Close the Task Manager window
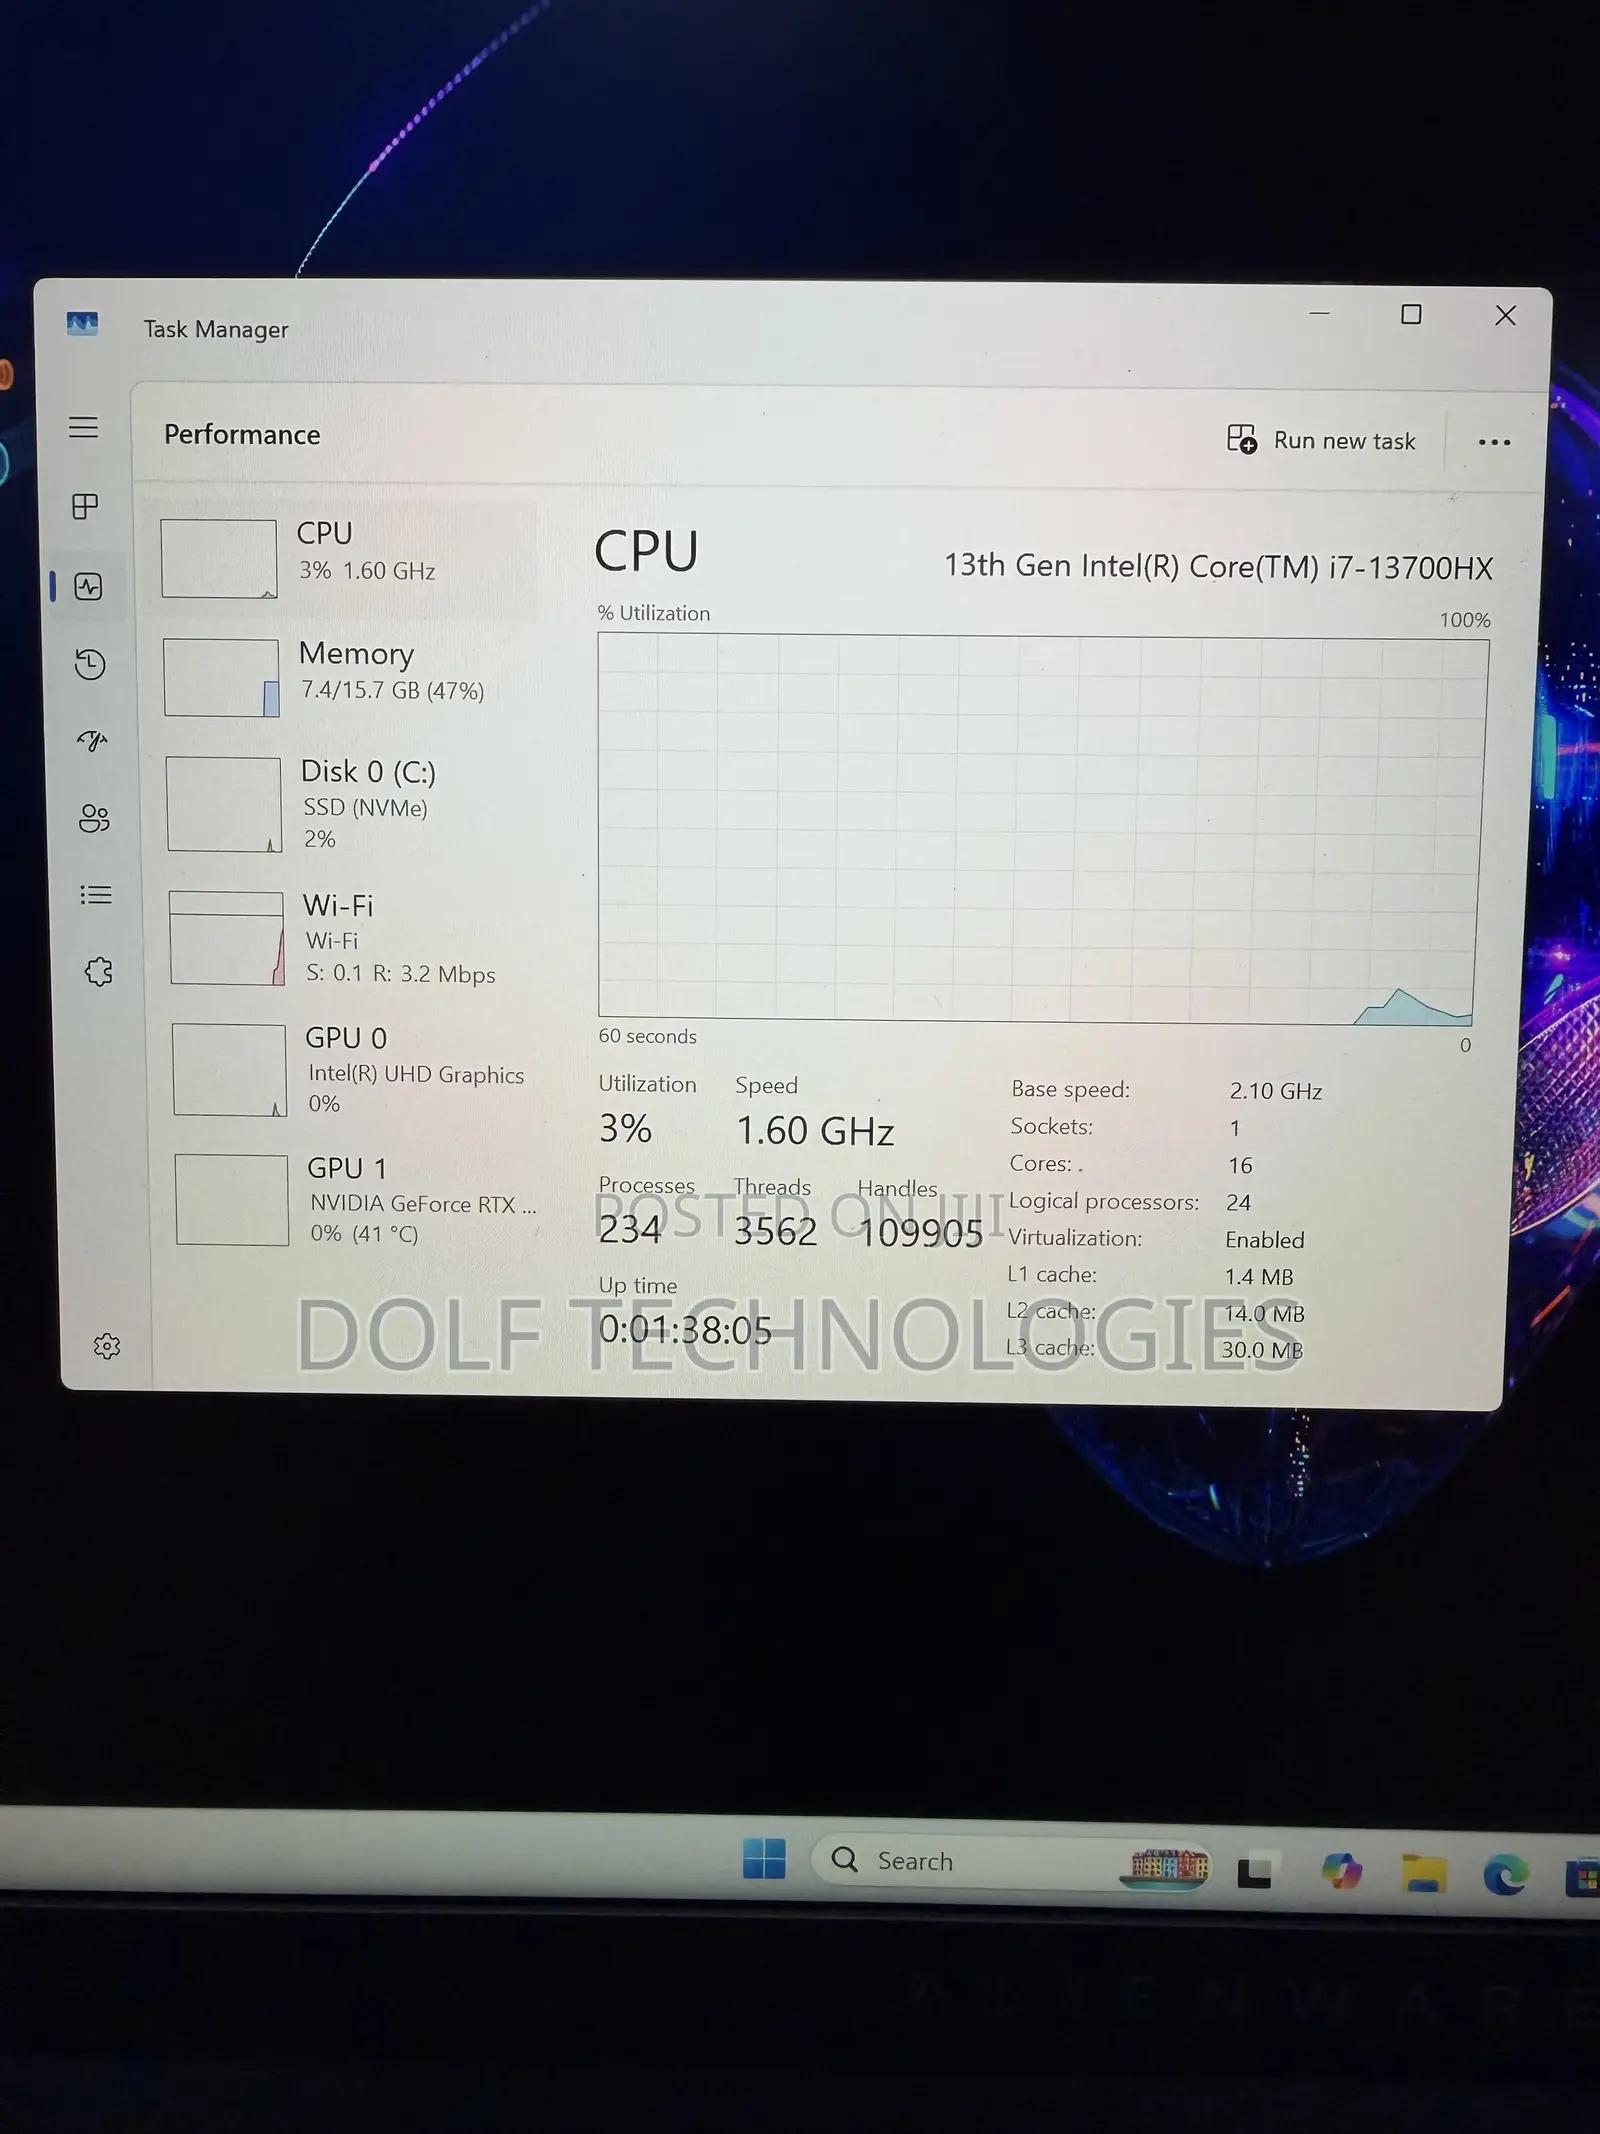1600x2134 pixels. pyautogui.click(x=1505, y=315)
